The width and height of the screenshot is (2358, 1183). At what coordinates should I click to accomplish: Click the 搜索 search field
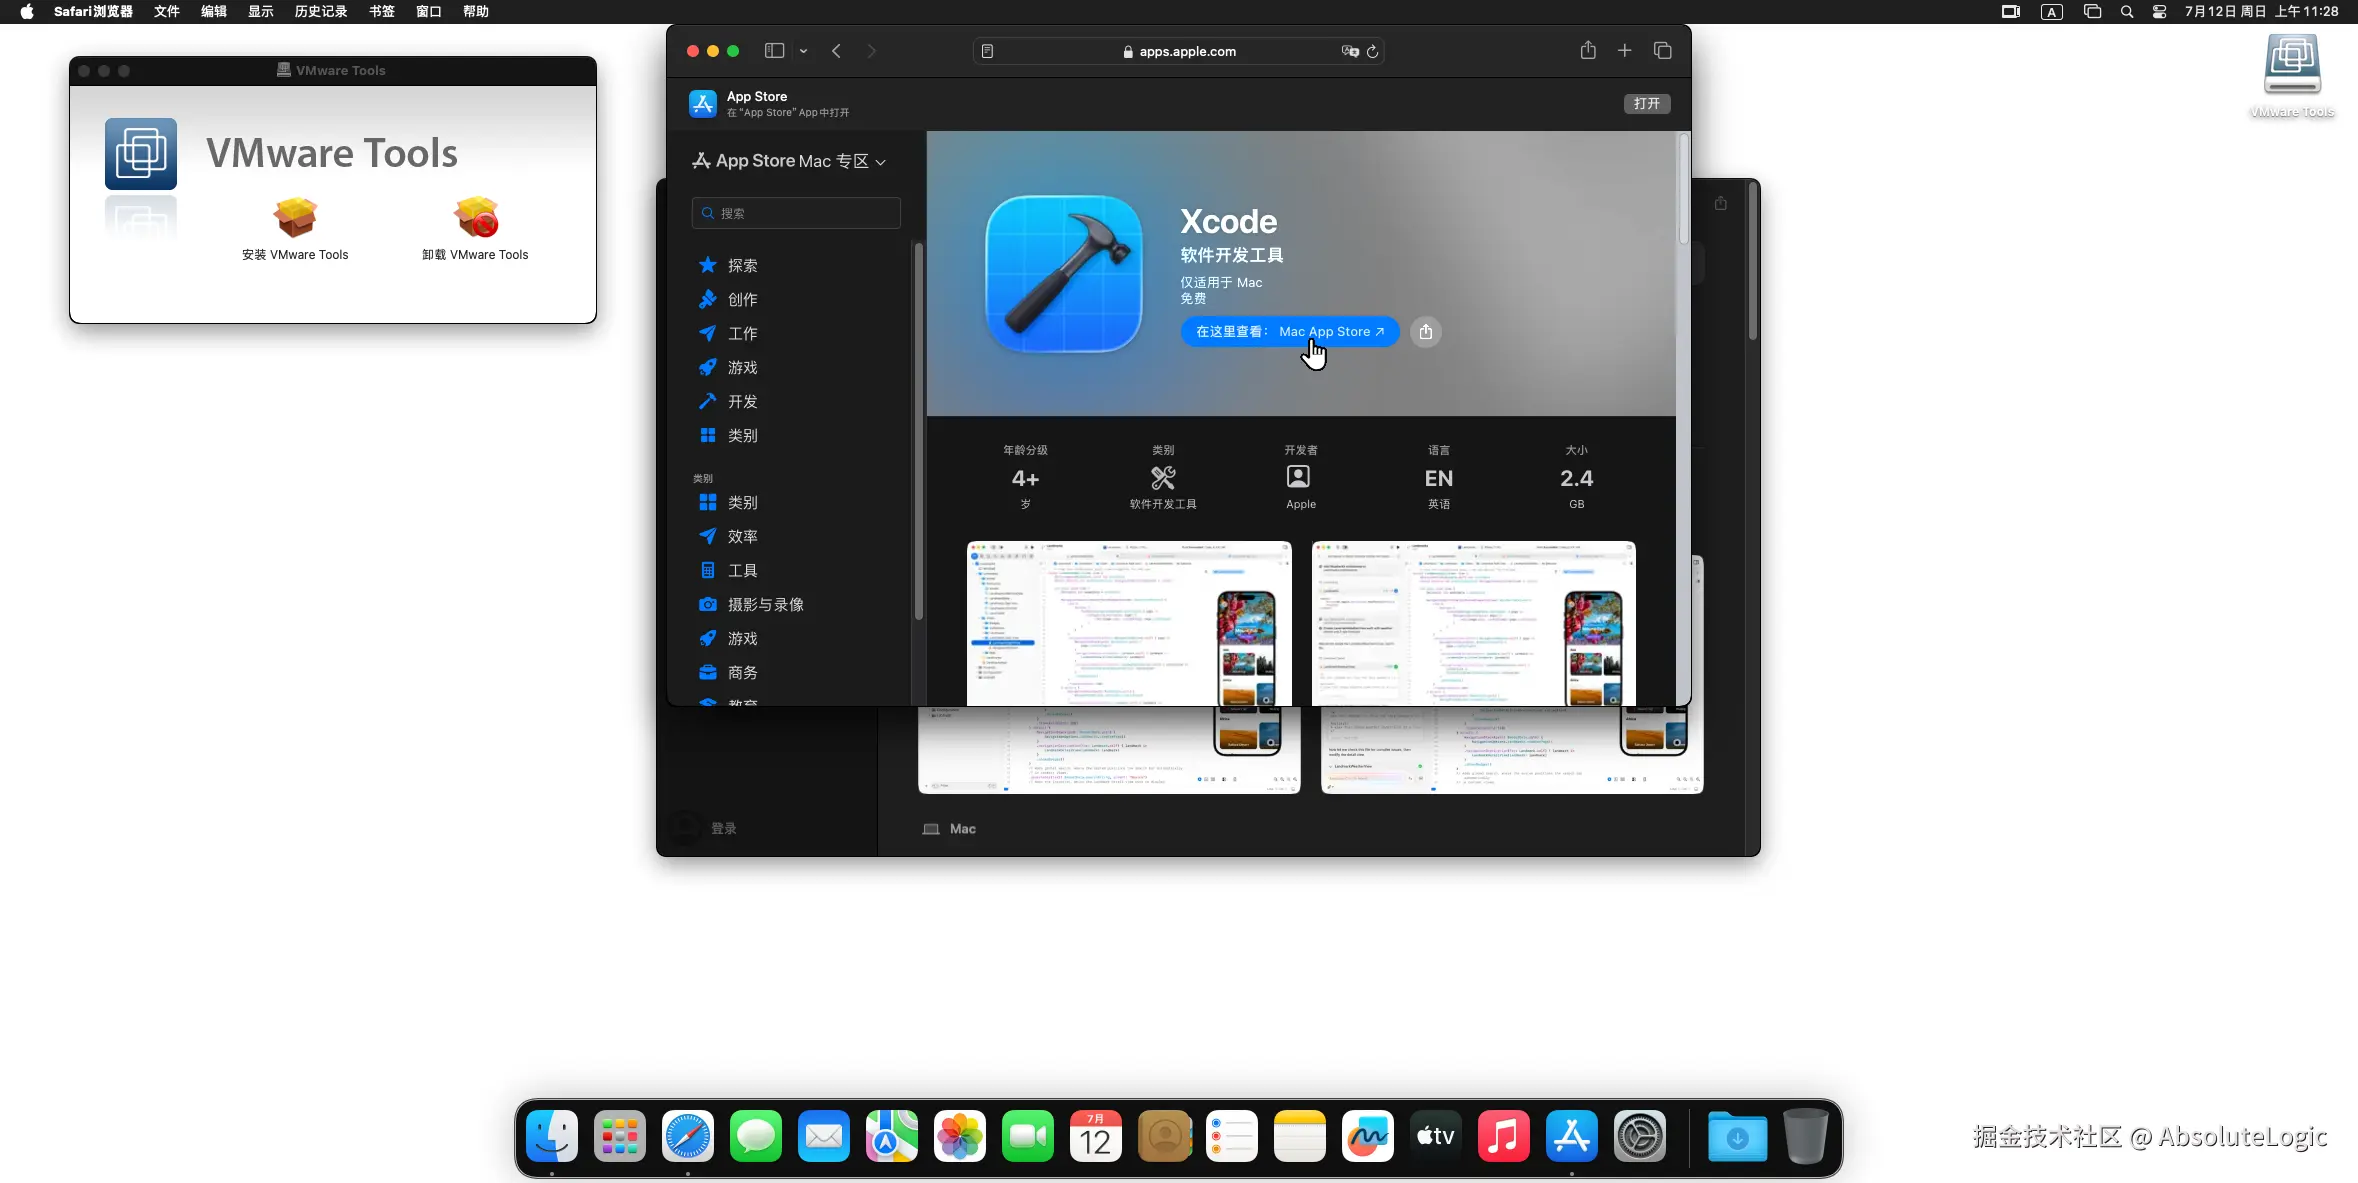796,213
